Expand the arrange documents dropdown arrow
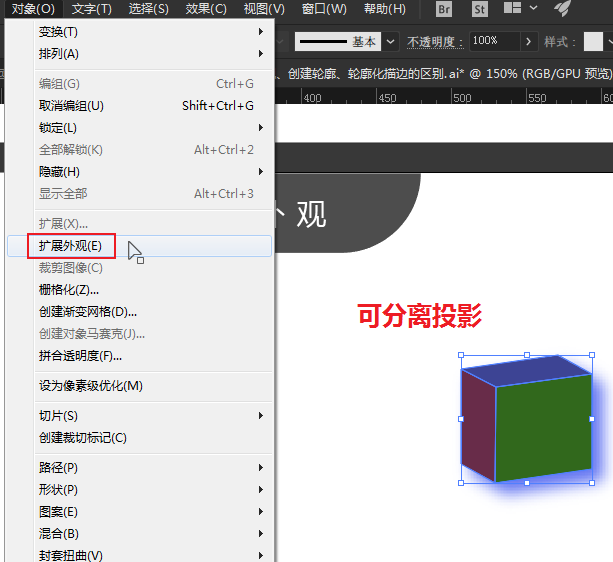 click(x=533, y=8)
